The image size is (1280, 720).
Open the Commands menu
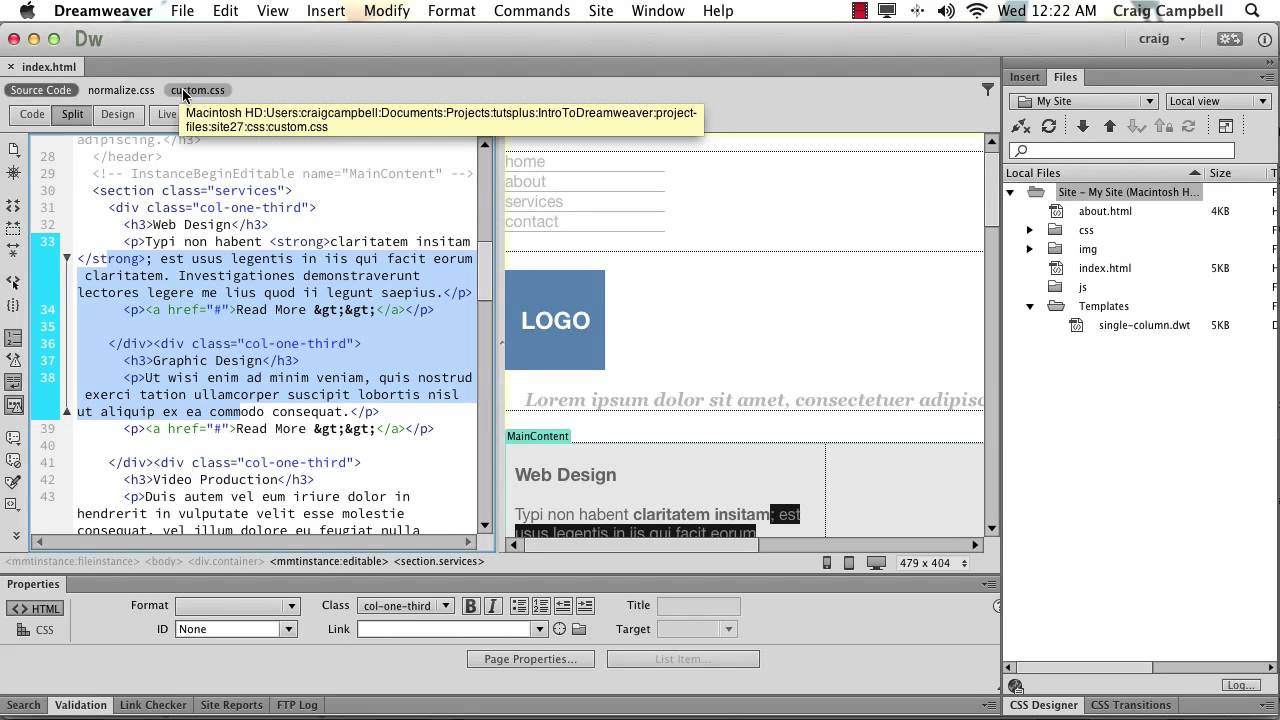(531, 11)
